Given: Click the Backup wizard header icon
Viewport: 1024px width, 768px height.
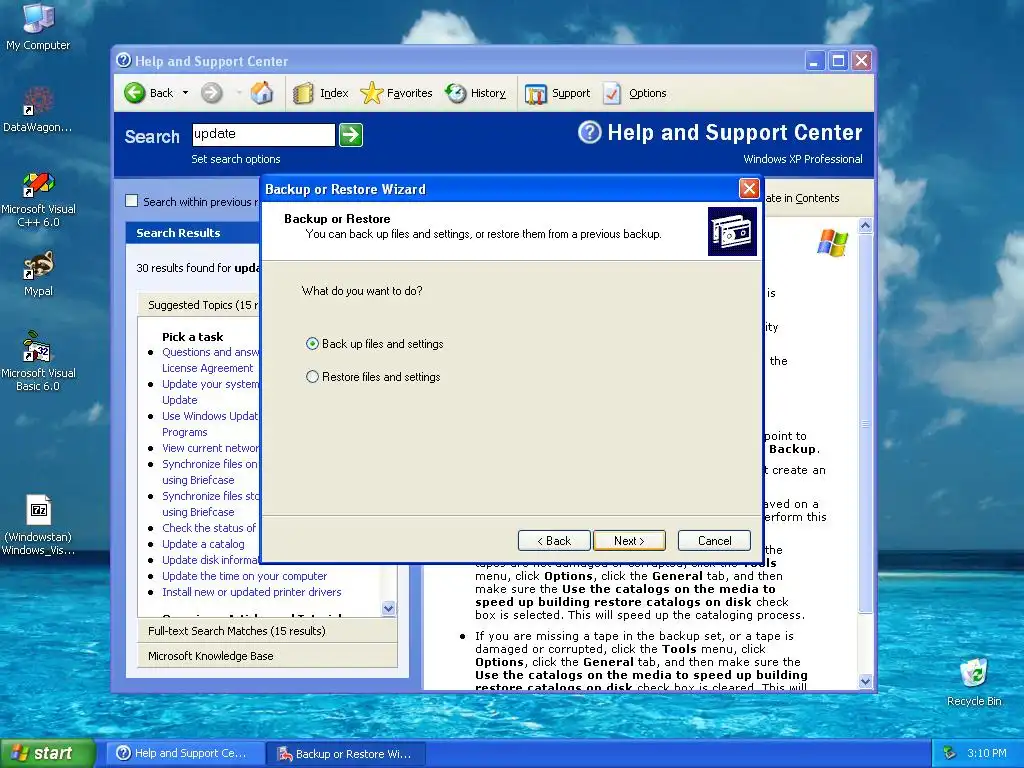Looking at the screenshot, I should [732, 232].
